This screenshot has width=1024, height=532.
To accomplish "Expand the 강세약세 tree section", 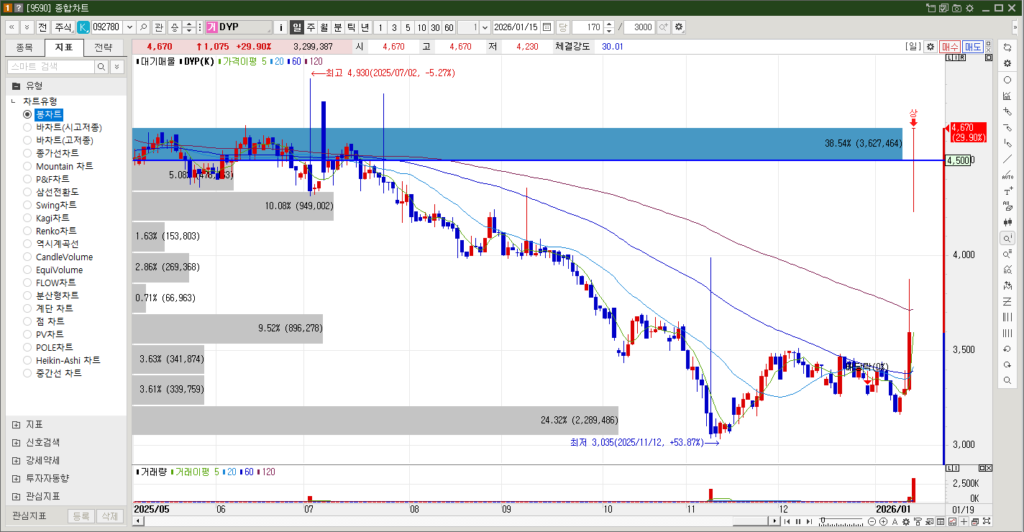I will coord(16,460).
